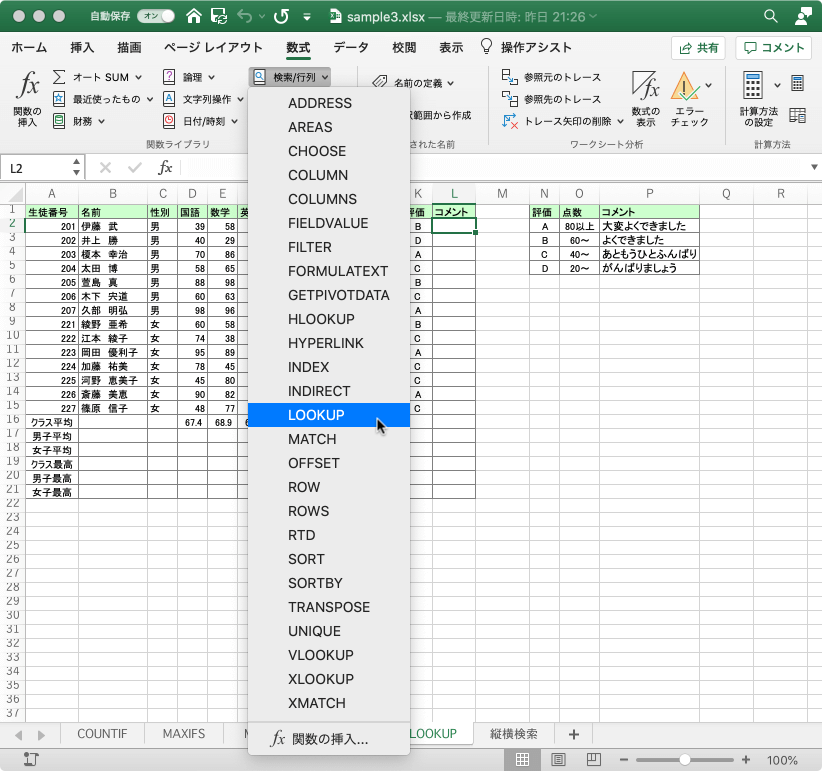The height and width of the screenshot is (771, 822).
Task: Click the Calculation Options calculator icon
Action: pos(753,85)
